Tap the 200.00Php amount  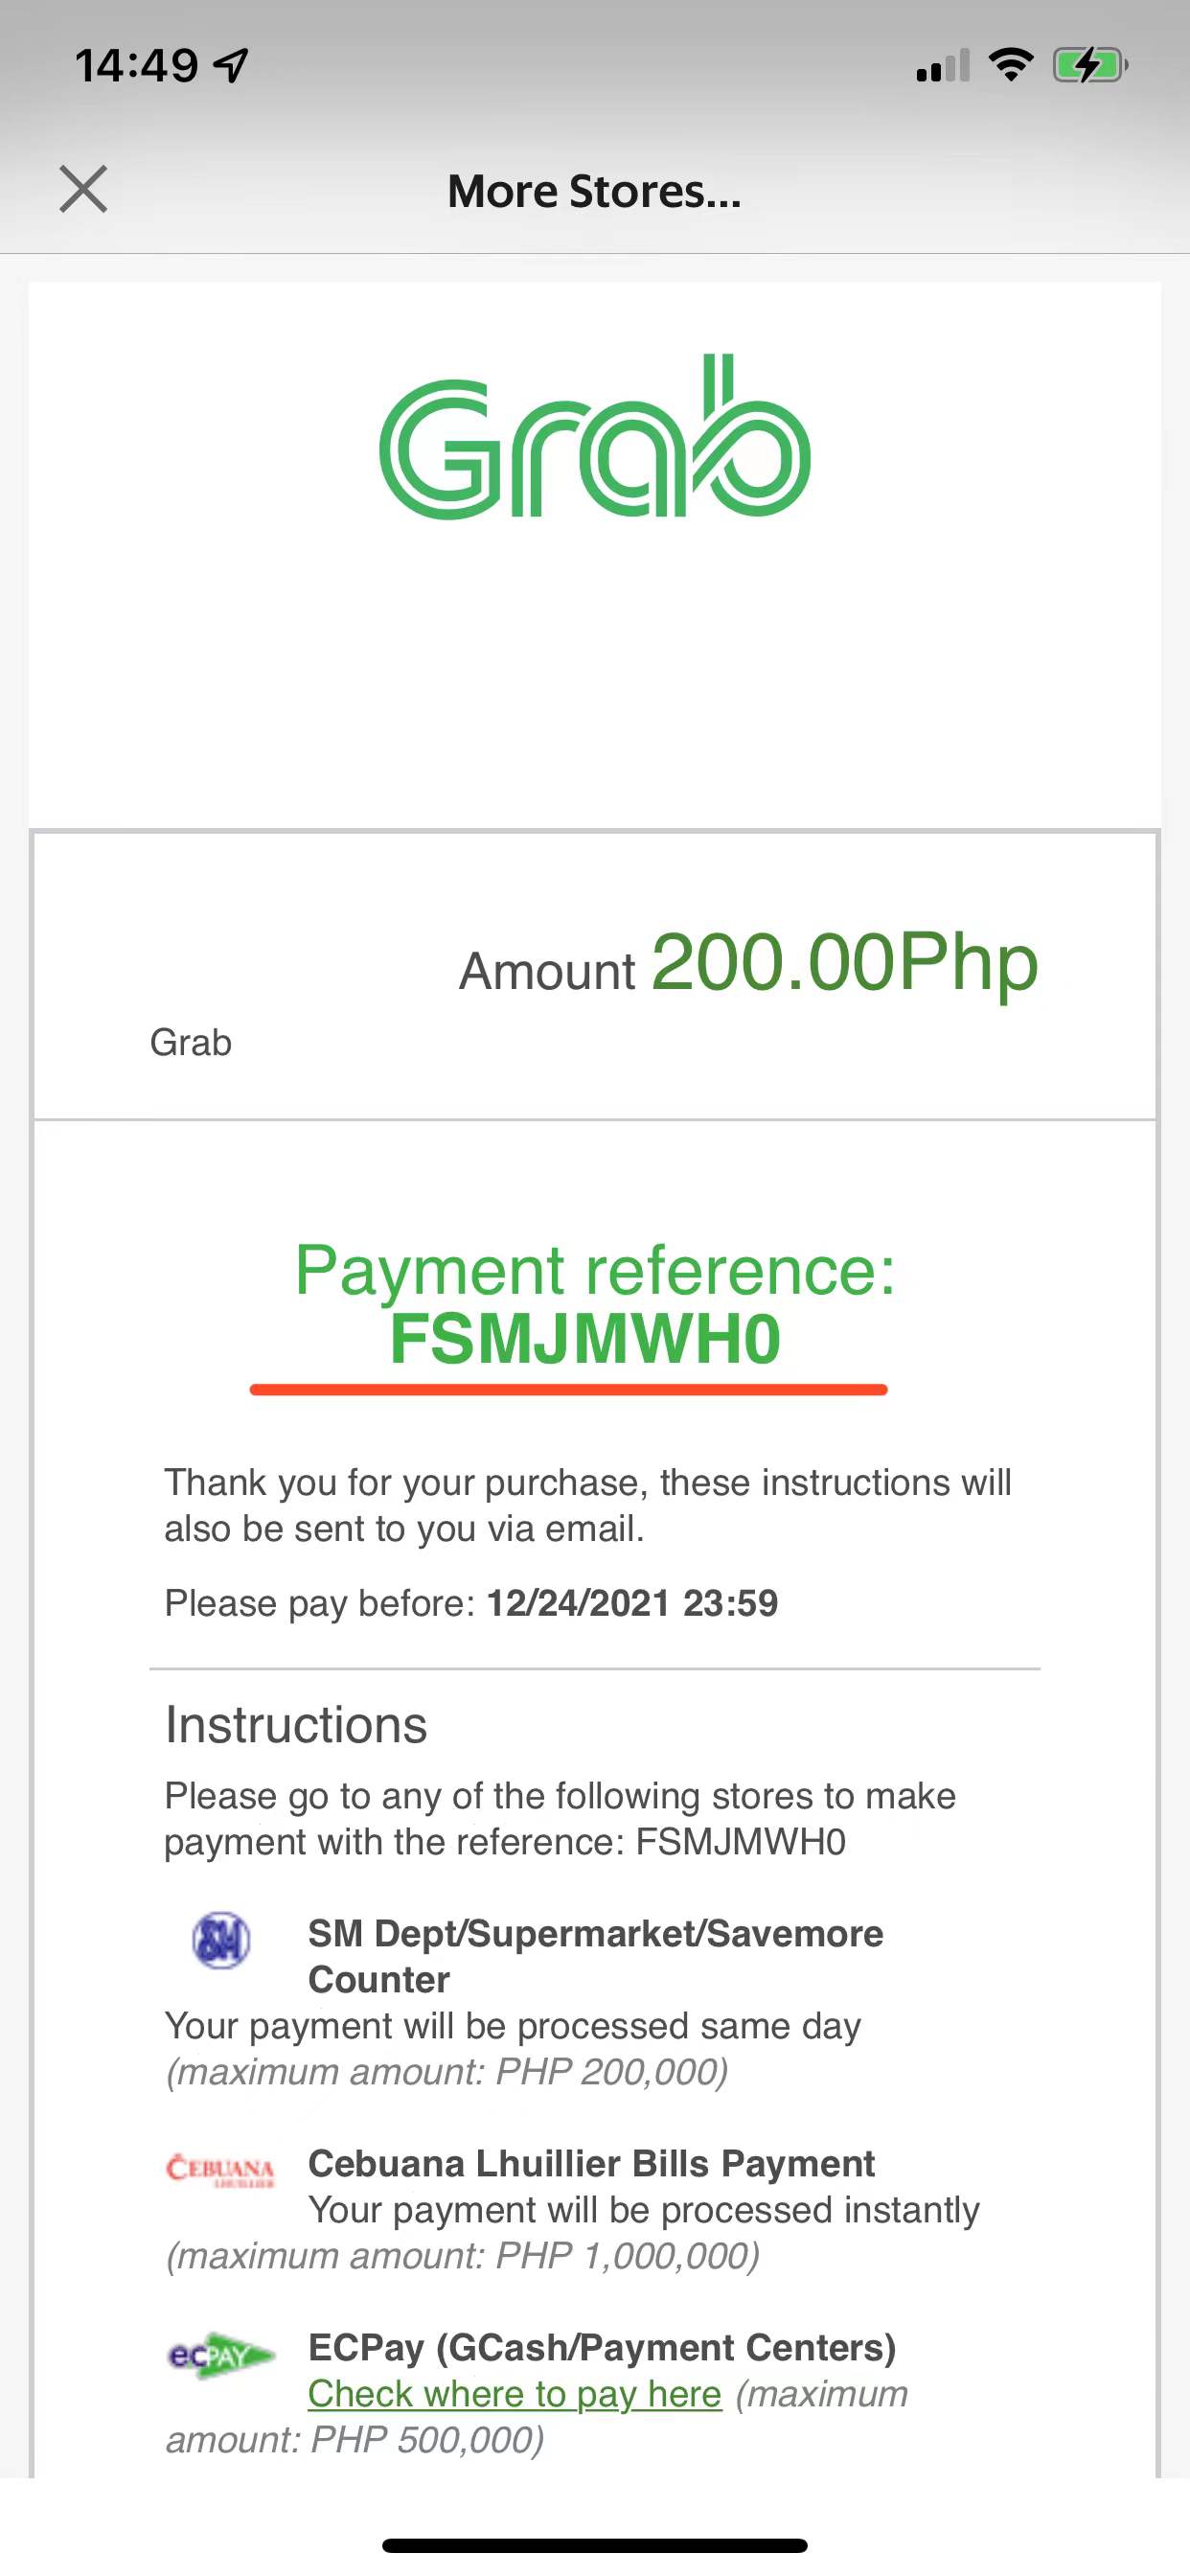coord(845,962)
